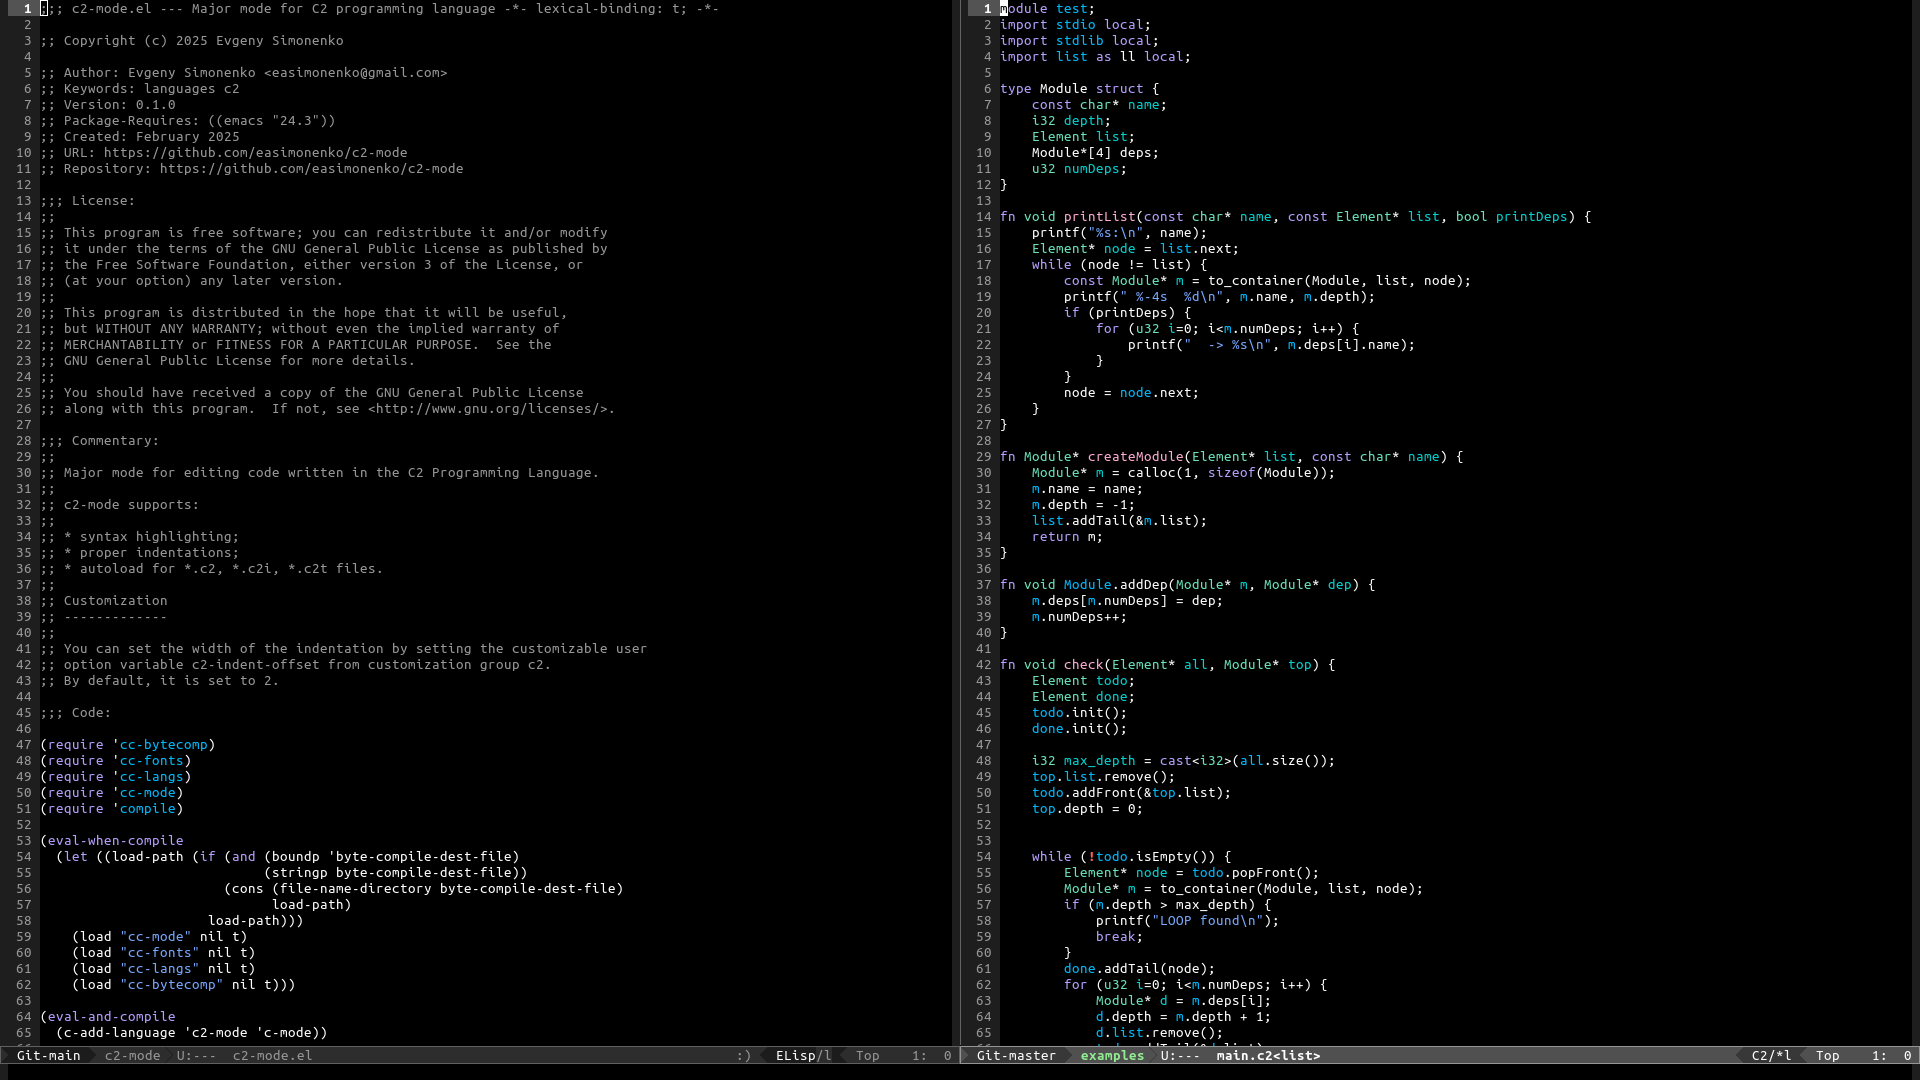The width and height of the screenshot is (1920, 1080).
Task: Click the Git-master branch indicator in right mode line
Action: click(x=1016, y=1056)
